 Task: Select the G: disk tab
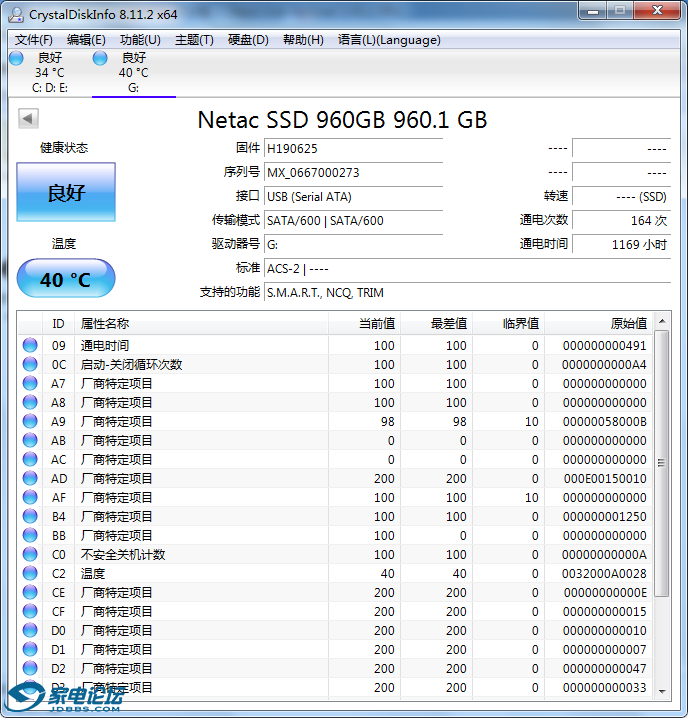pos(134,73)
